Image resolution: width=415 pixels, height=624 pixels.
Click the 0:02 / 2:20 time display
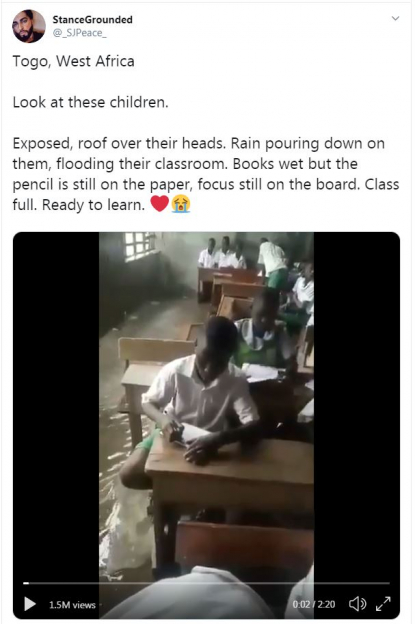click(314, 604)
